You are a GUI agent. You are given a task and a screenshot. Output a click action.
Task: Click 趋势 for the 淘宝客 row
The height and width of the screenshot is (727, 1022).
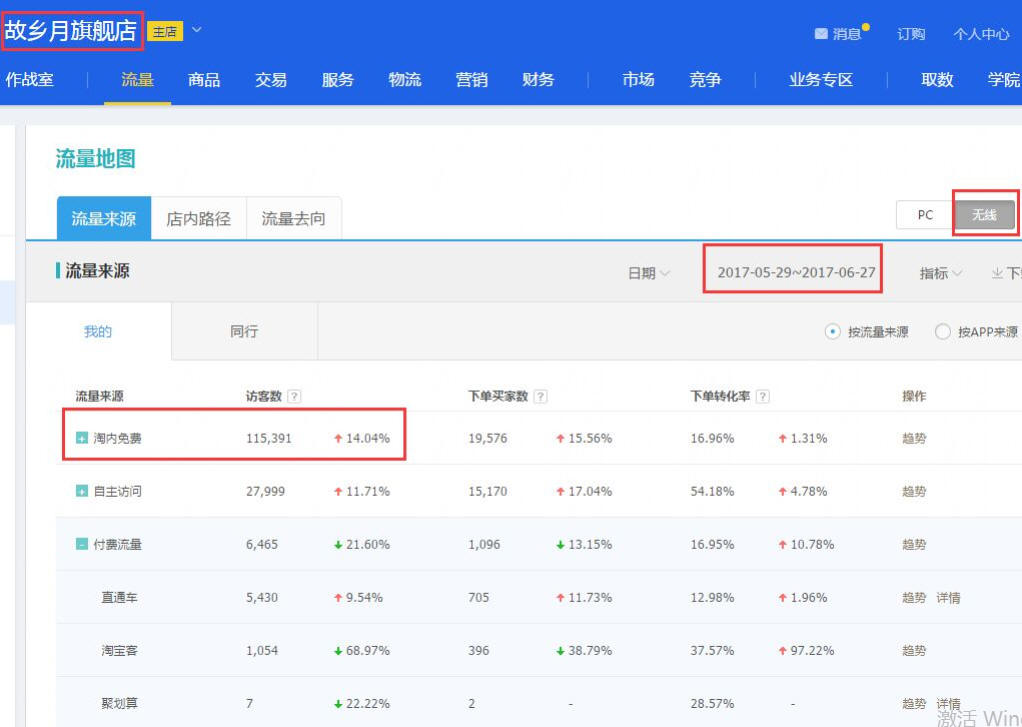tap(914, 650)
